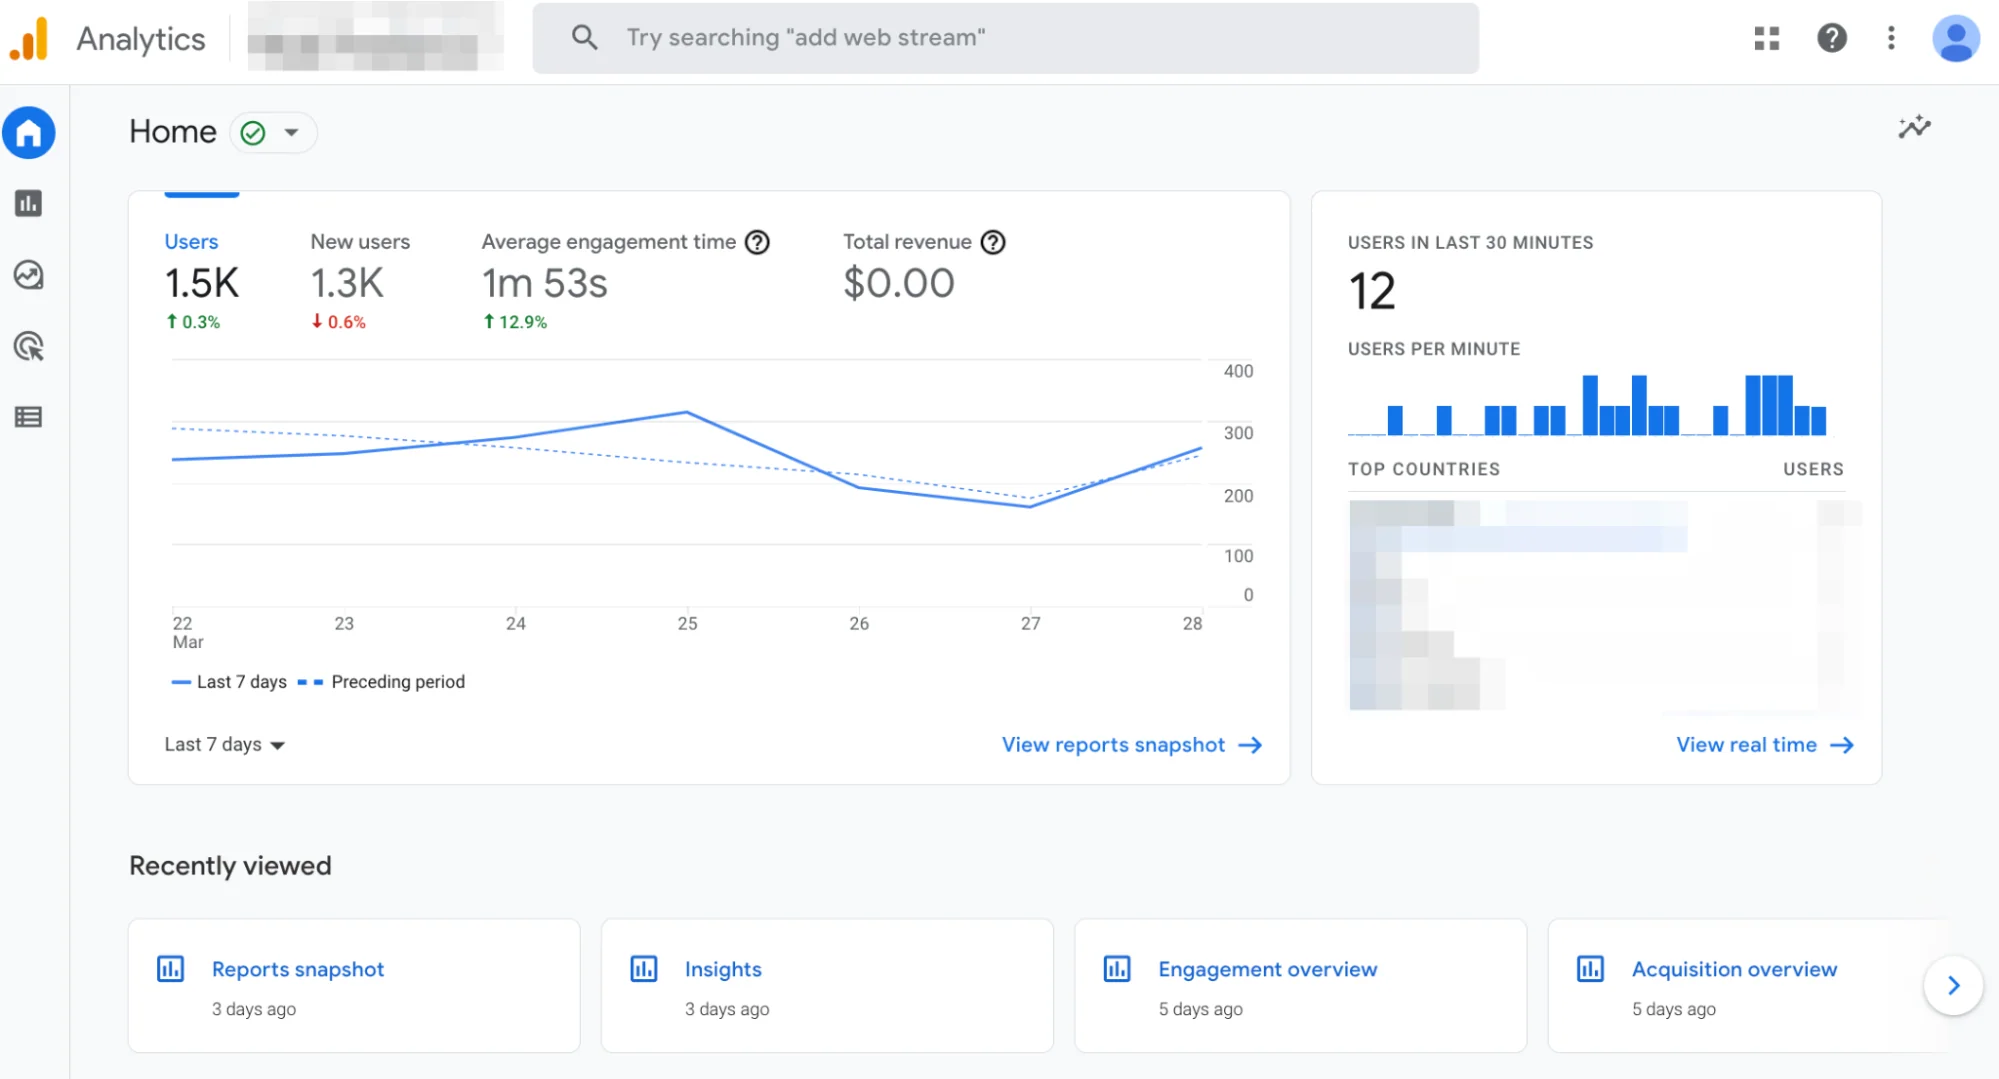
Task: Open the Admin panel from the sidebar
Action: (x=29, y=417)
